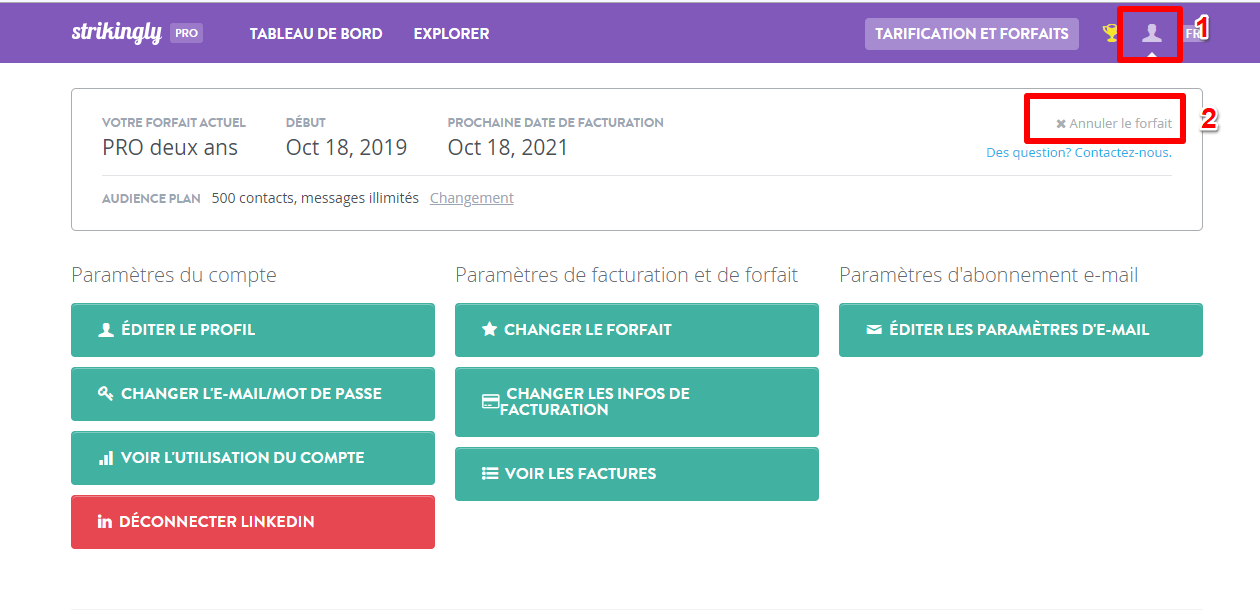Screen dimensions: 1260x615
Task: Click the trophy icon in the header
Action: [1110, 33]
